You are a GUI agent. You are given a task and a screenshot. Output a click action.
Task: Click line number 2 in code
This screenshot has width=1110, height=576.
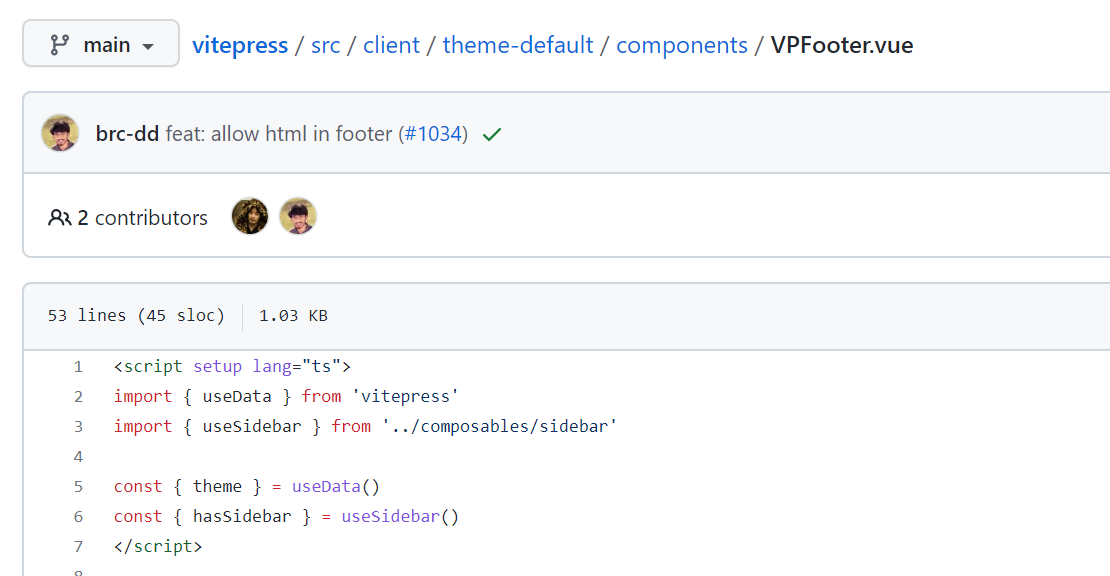78,396
